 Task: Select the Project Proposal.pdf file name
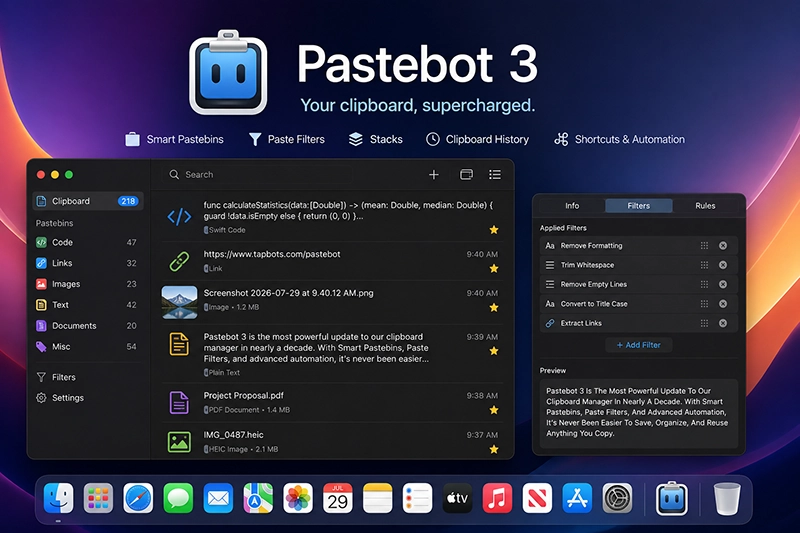point(243,395)
